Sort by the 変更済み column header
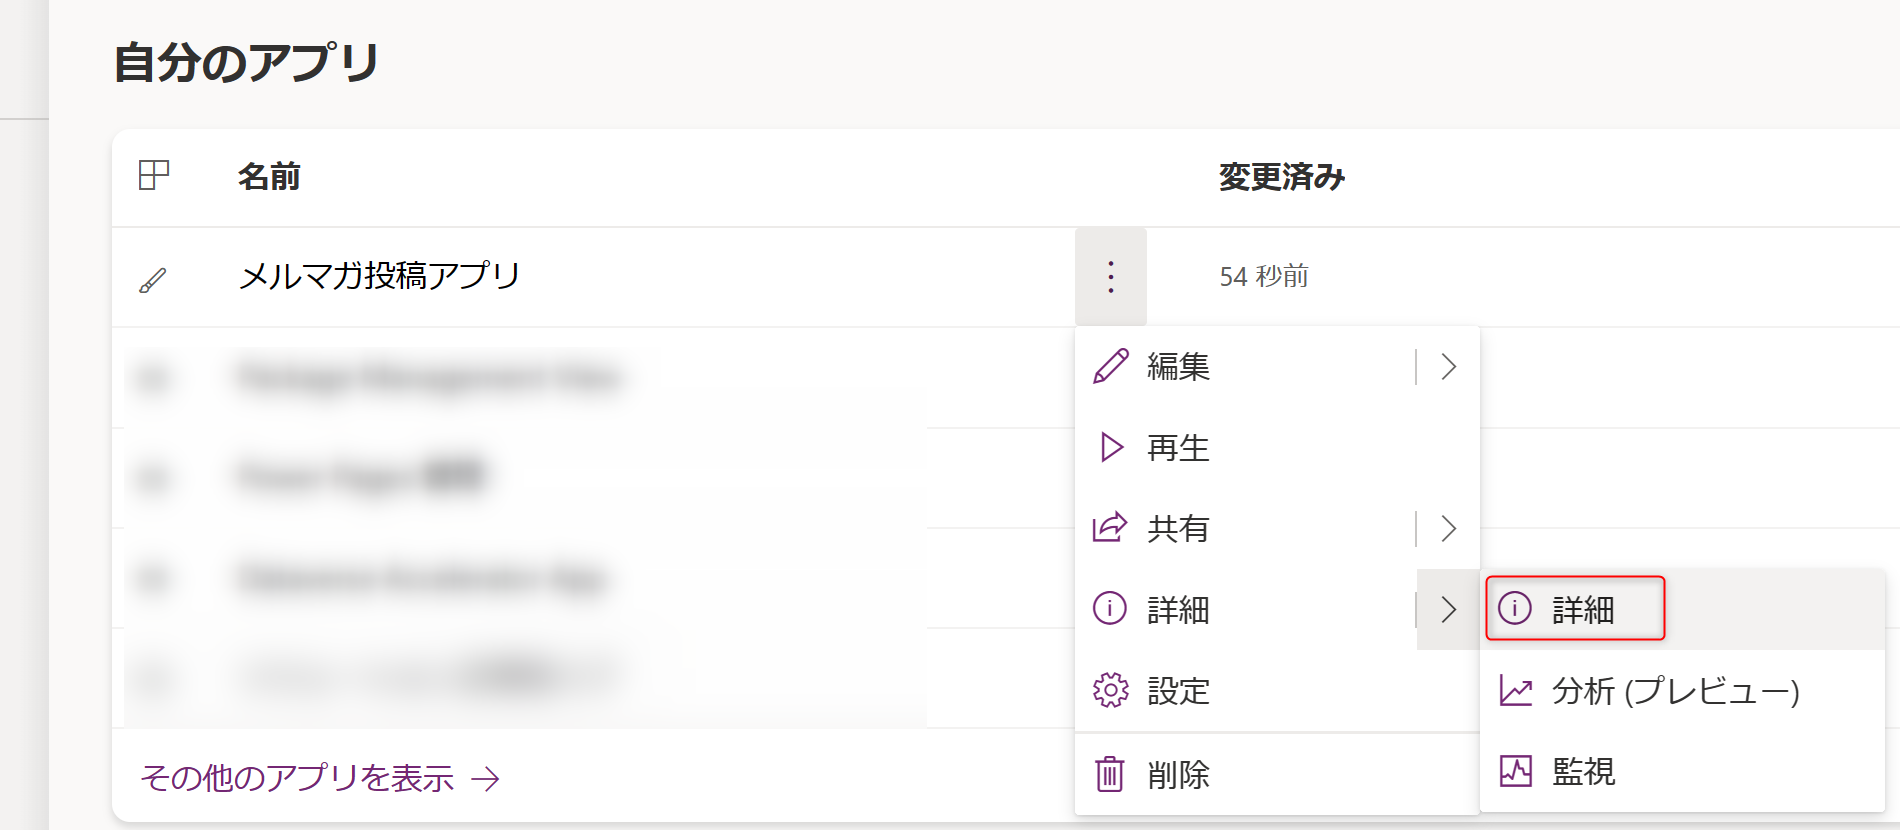The height and width of the screenshot is (830, 1900). tap(1282, 177)
